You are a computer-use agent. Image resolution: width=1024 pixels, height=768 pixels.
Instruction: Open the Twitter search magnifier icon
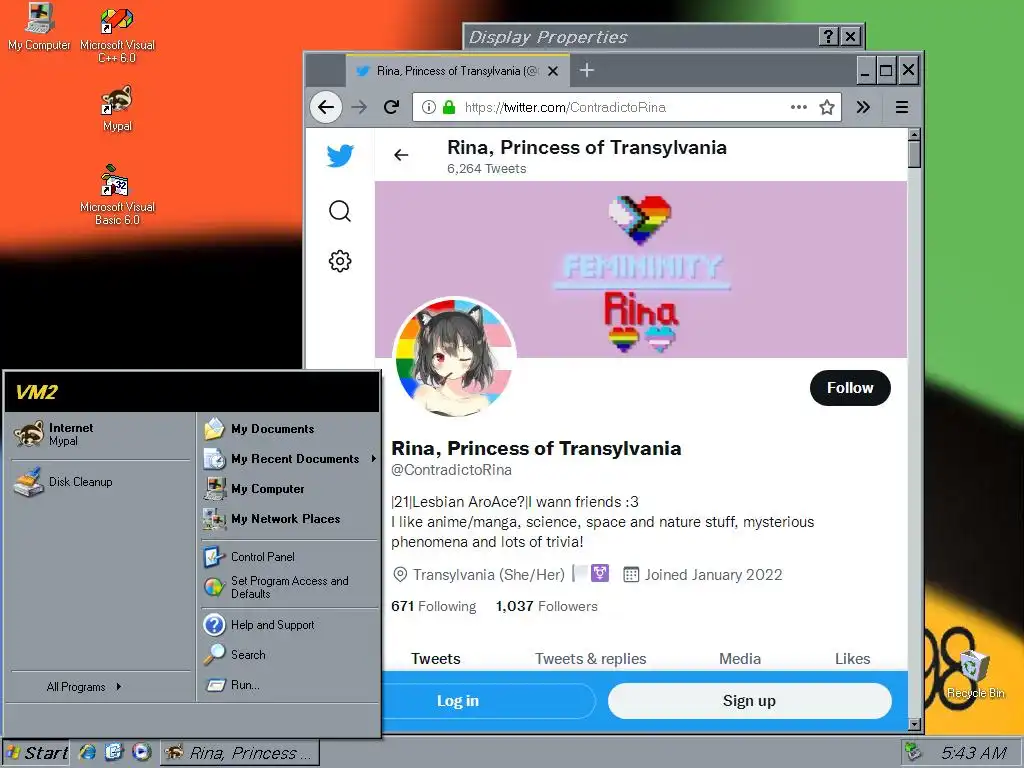340,211
